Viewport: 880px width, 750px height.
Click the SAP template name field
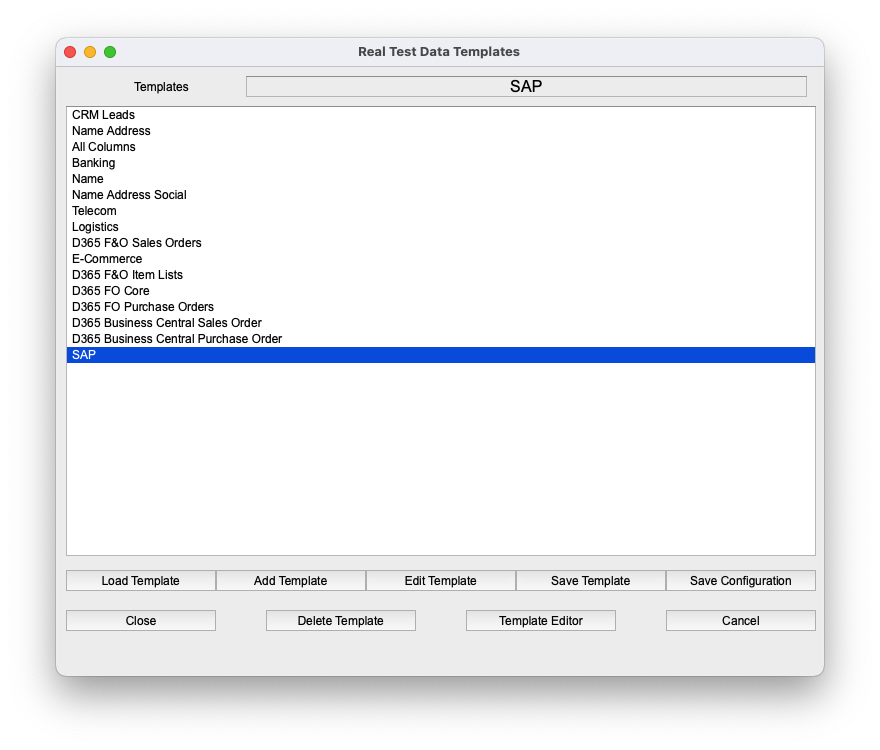pyautogui.click(x=526, y=86)
